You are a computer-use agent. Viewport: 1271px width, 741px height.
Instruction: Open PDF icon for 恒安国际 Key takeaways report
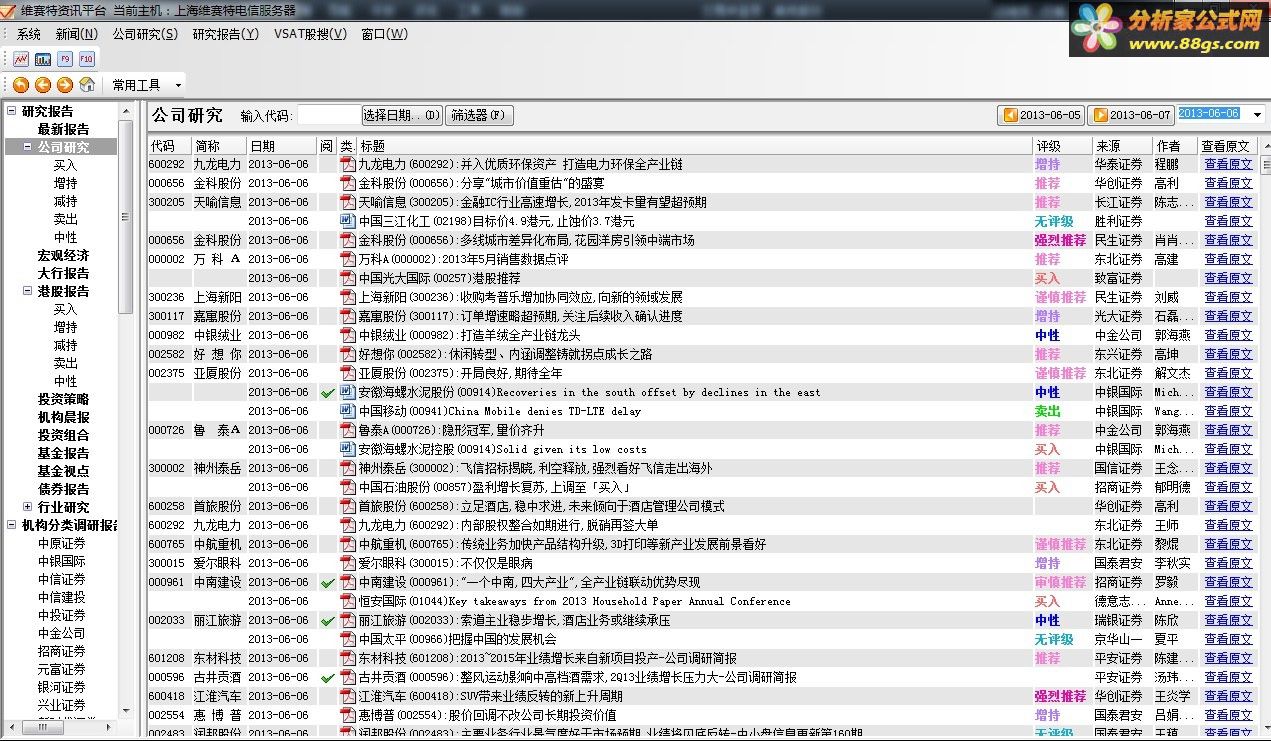348,601
